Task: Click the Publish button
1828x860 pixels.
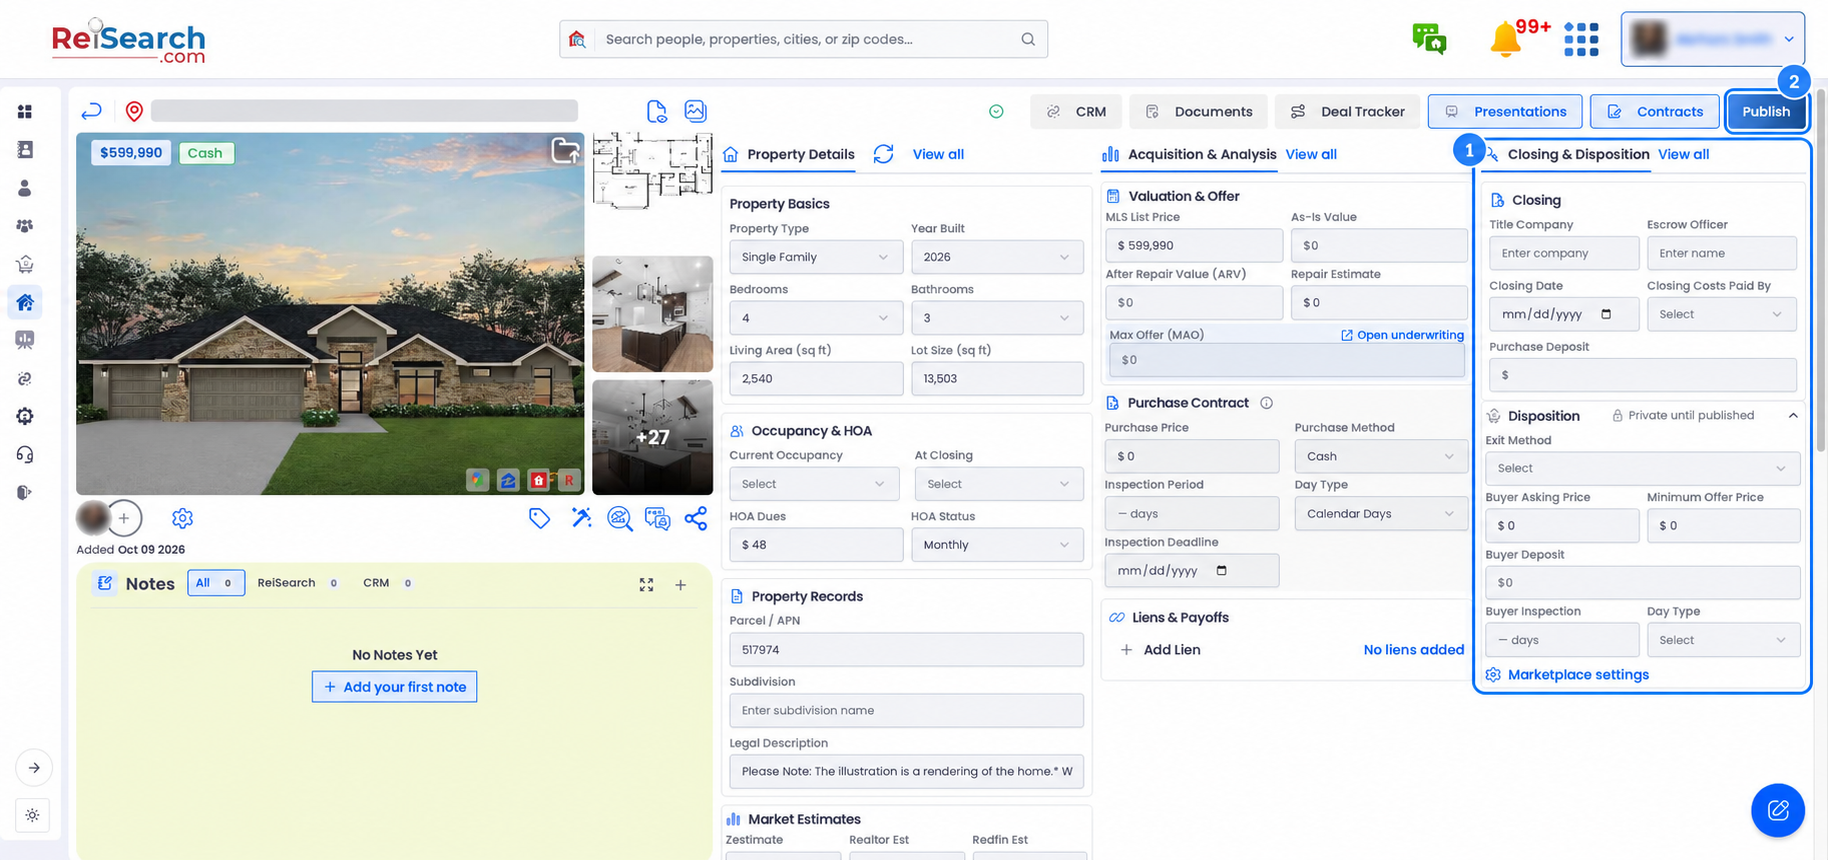Action: coord(1766,111)
